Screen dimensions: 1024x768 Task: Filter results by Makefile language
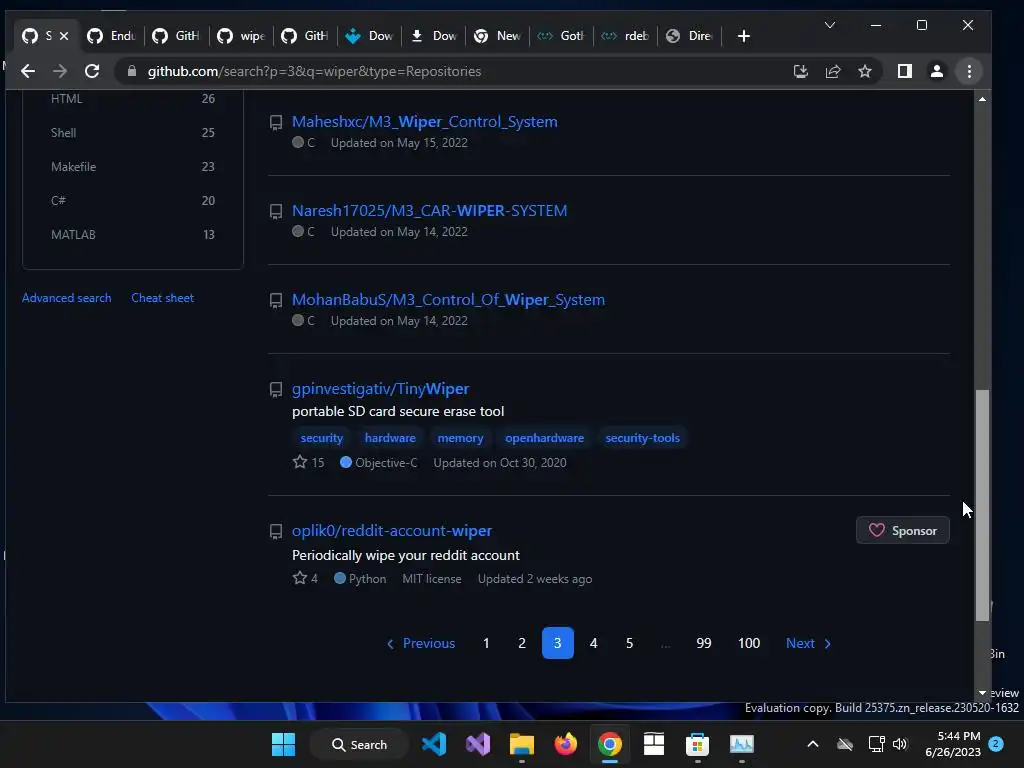click(x=133, y=167)
